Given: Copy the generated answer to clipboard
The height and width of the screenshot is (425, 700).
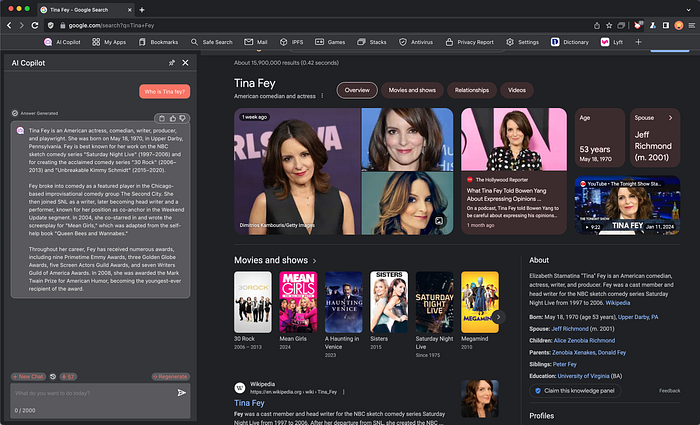Looking at the screenshot, I should tap(162, 118).
